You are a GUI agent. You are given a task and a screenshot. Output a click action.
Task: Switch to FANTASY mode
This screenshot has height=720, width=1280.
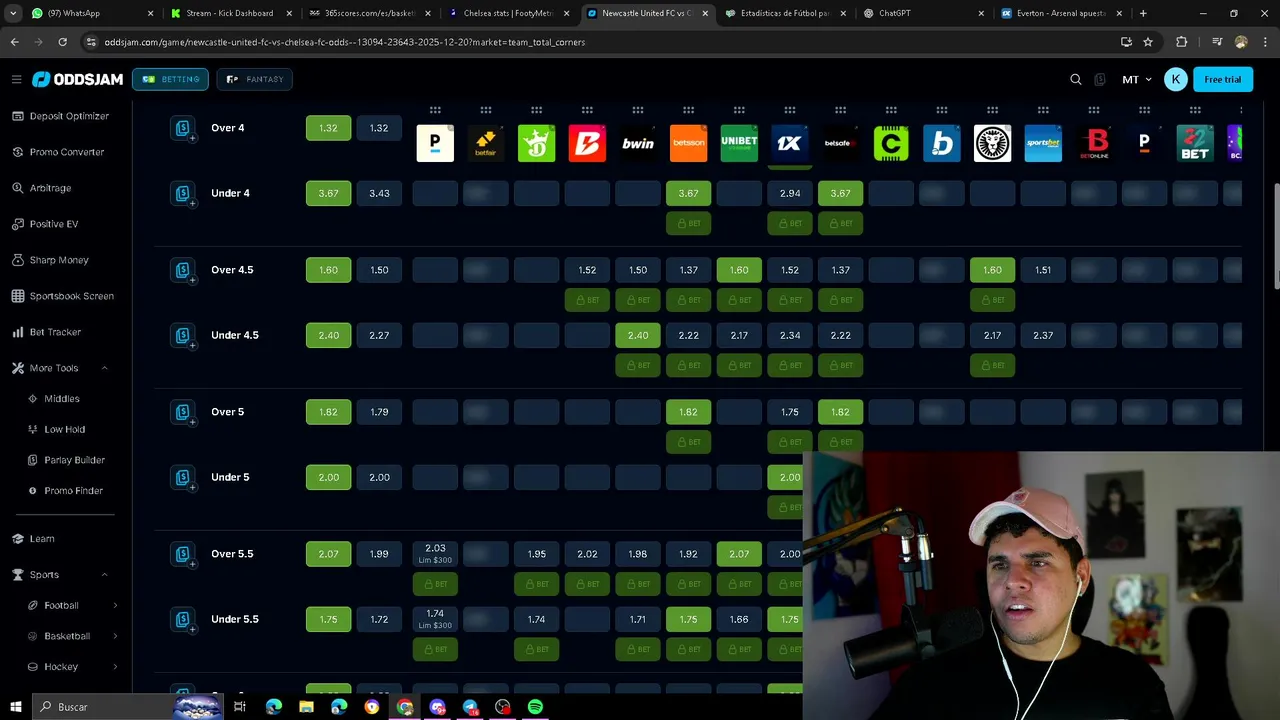pos(255,79)
